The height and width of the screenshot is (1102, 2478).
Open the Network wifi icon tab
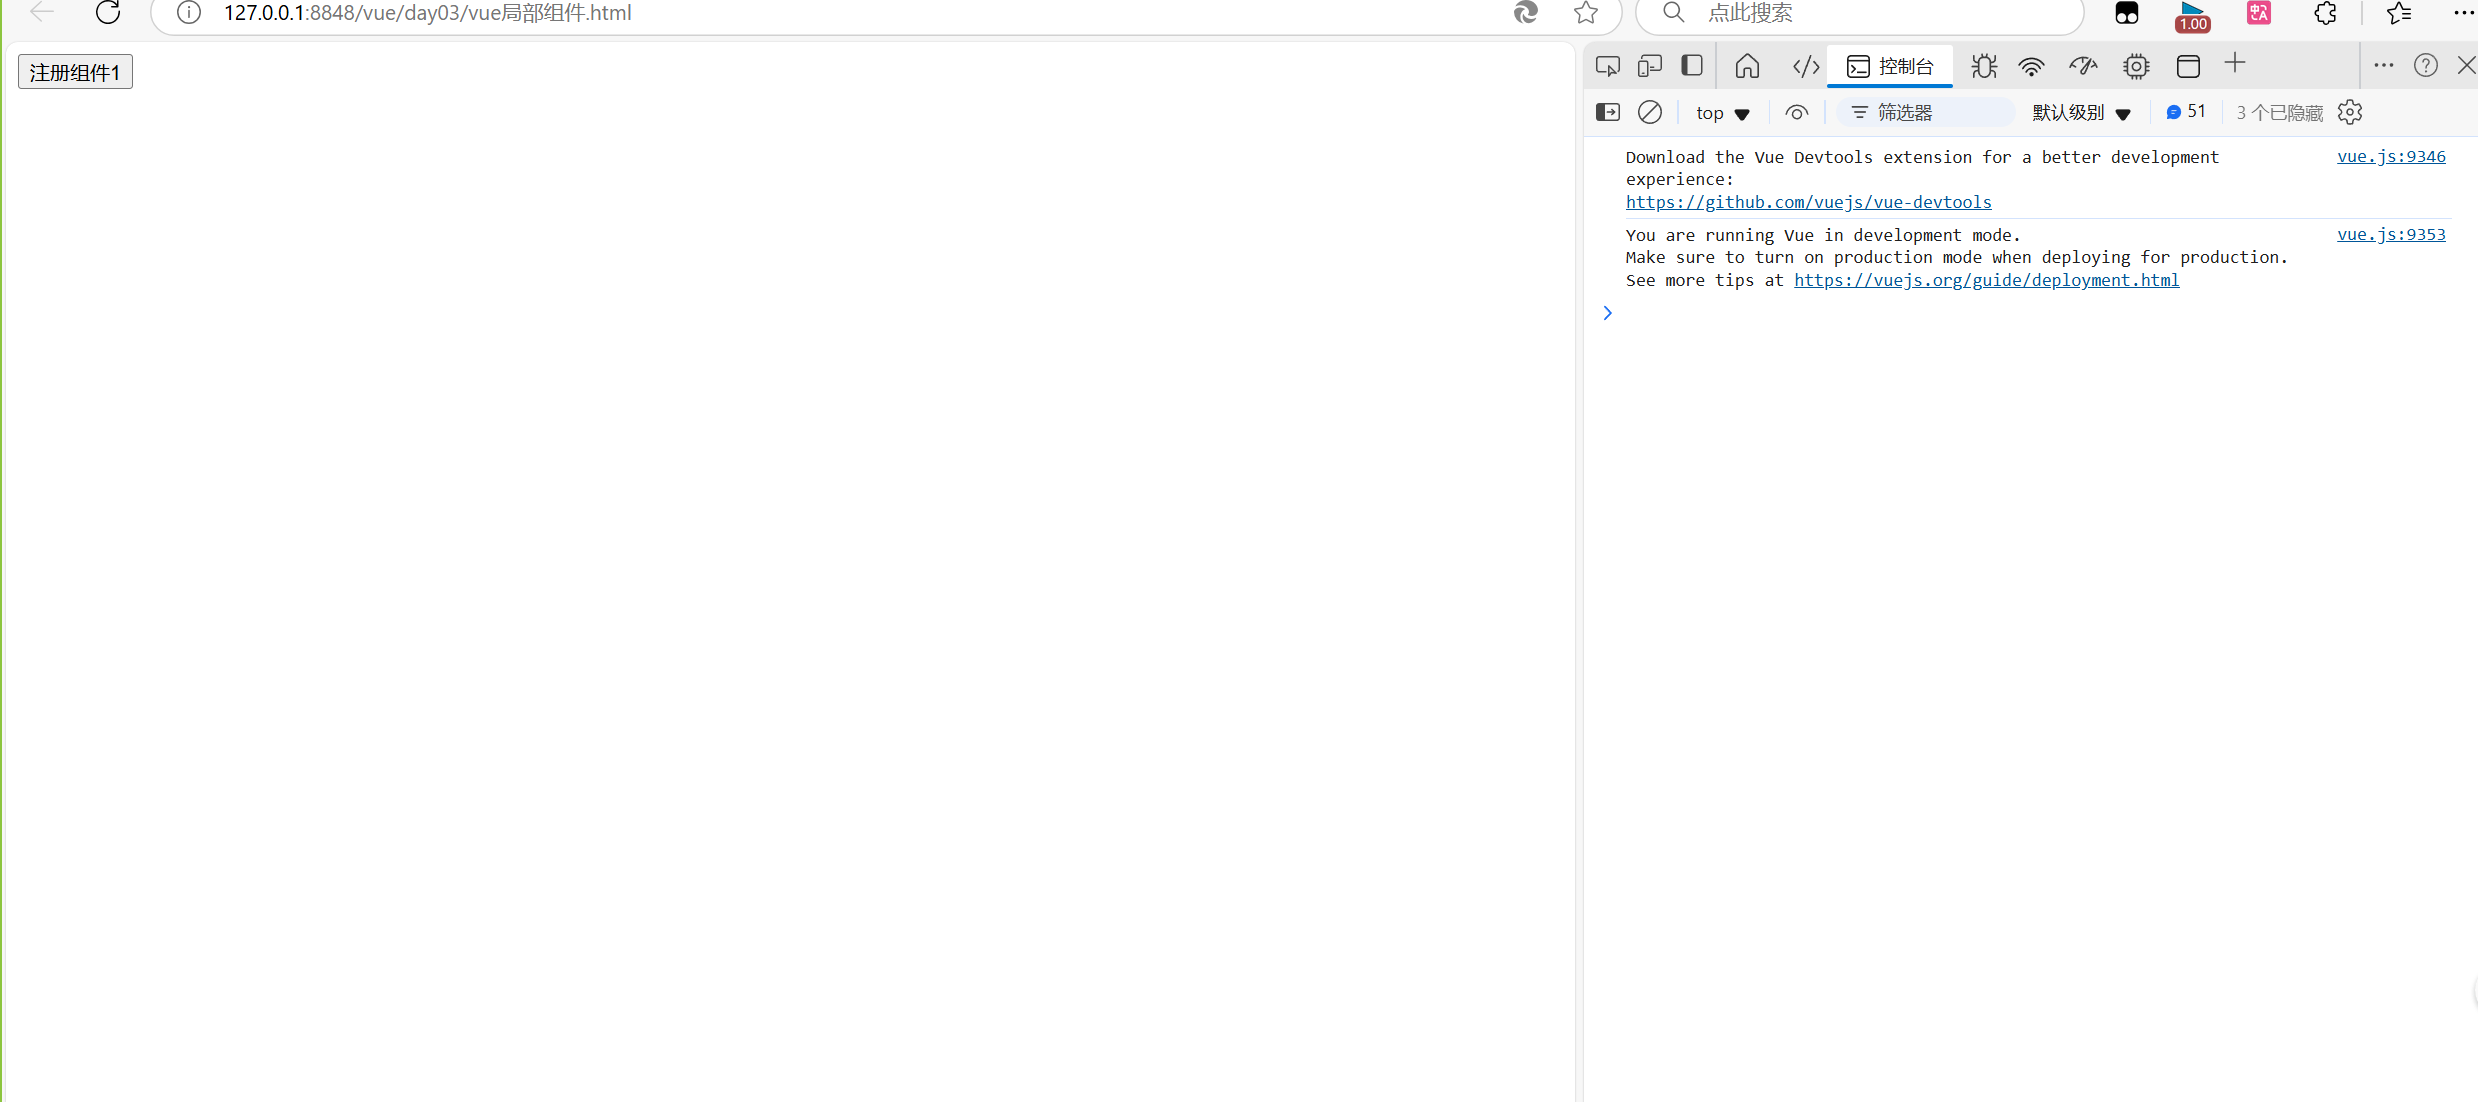click(2031, 66)
